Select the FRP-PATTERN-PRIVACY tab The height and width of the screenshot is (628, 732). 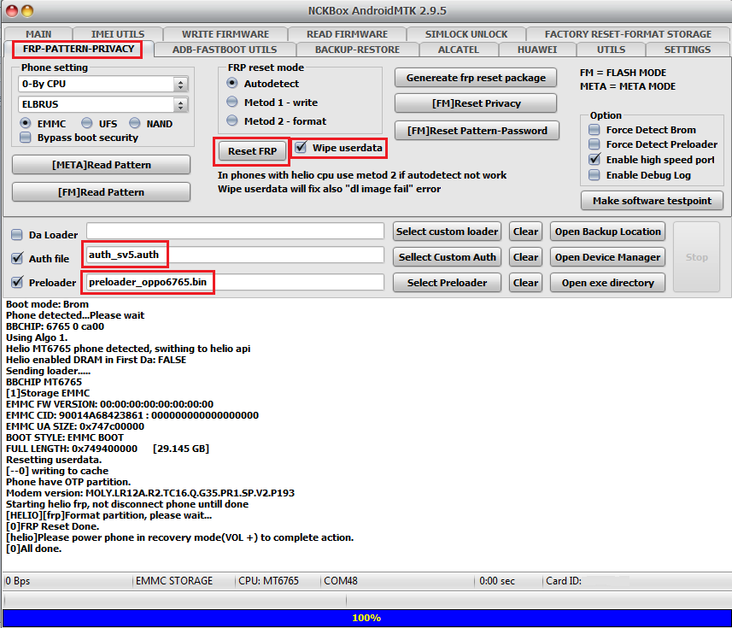78,49
